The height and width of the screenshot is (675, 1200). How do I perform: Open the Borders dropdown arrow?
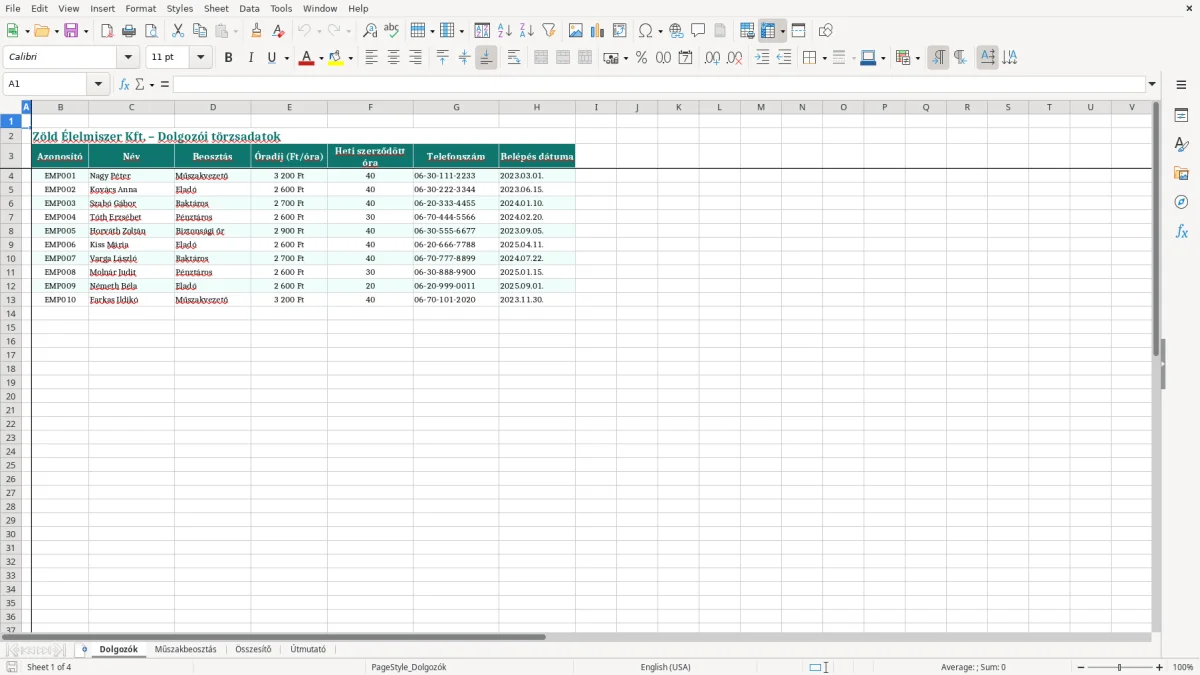pos(823,58)
